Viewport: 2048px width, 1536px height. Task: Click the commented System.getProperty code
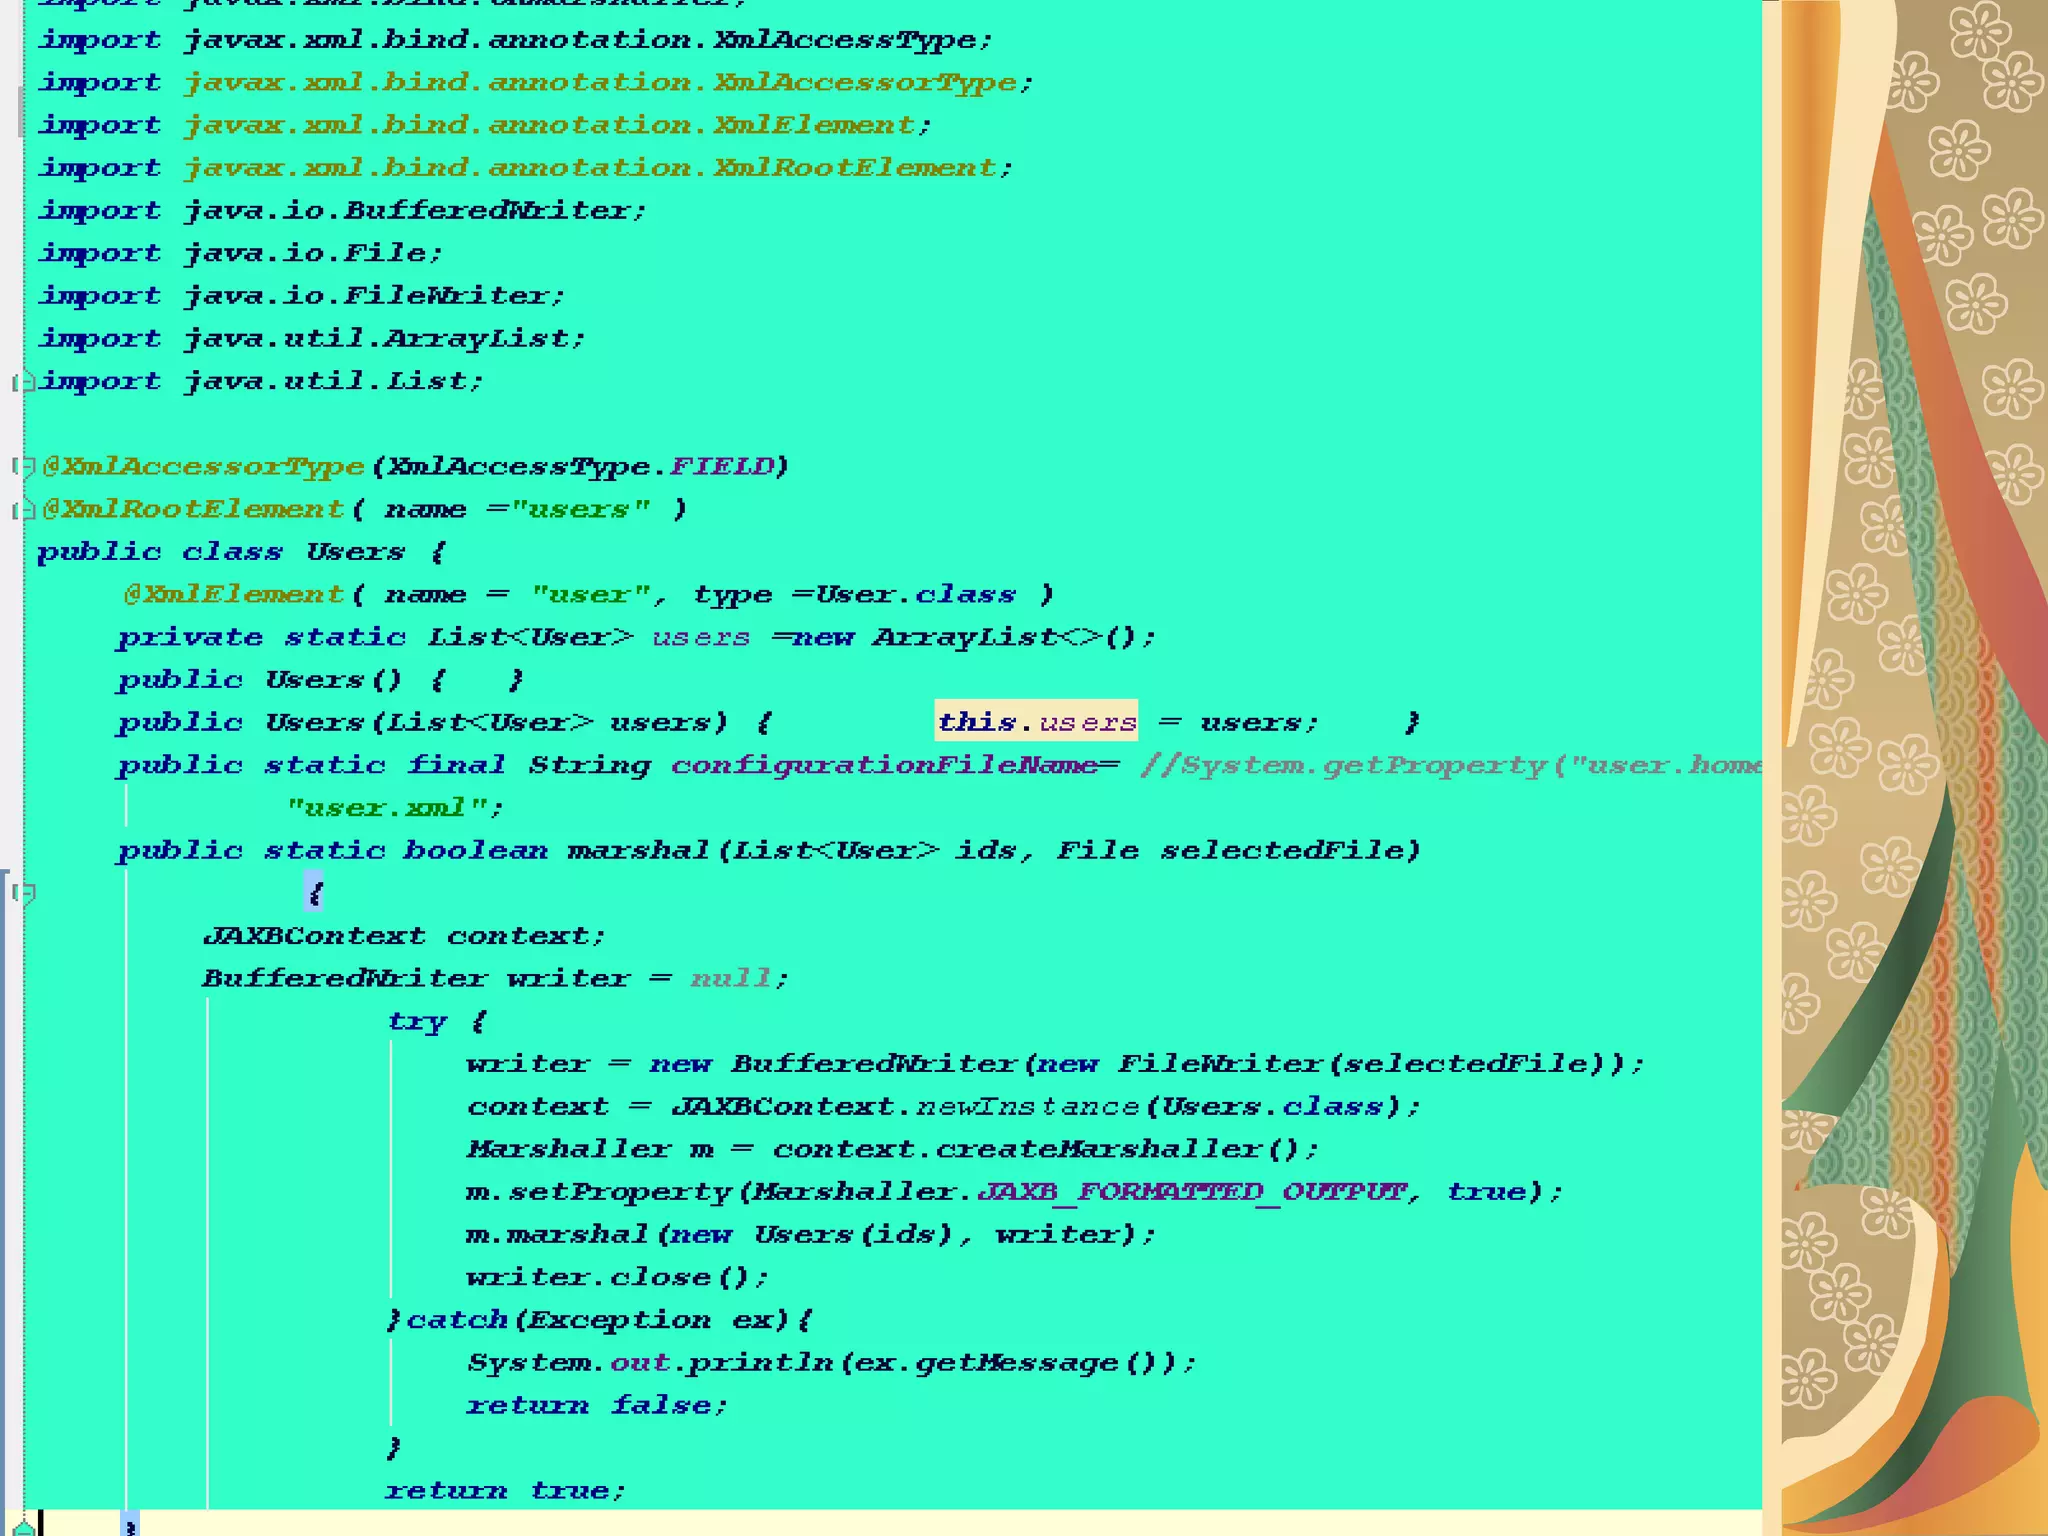click(1450, 765)
